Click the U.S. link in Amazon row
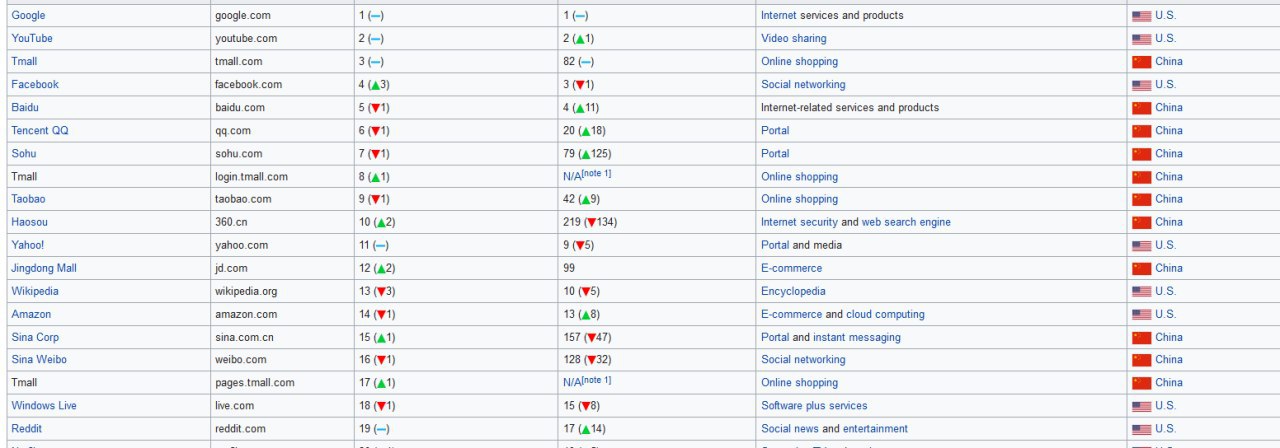Image resolution: width=1280 pixels, height=448 pixels. coord(1165,315)
